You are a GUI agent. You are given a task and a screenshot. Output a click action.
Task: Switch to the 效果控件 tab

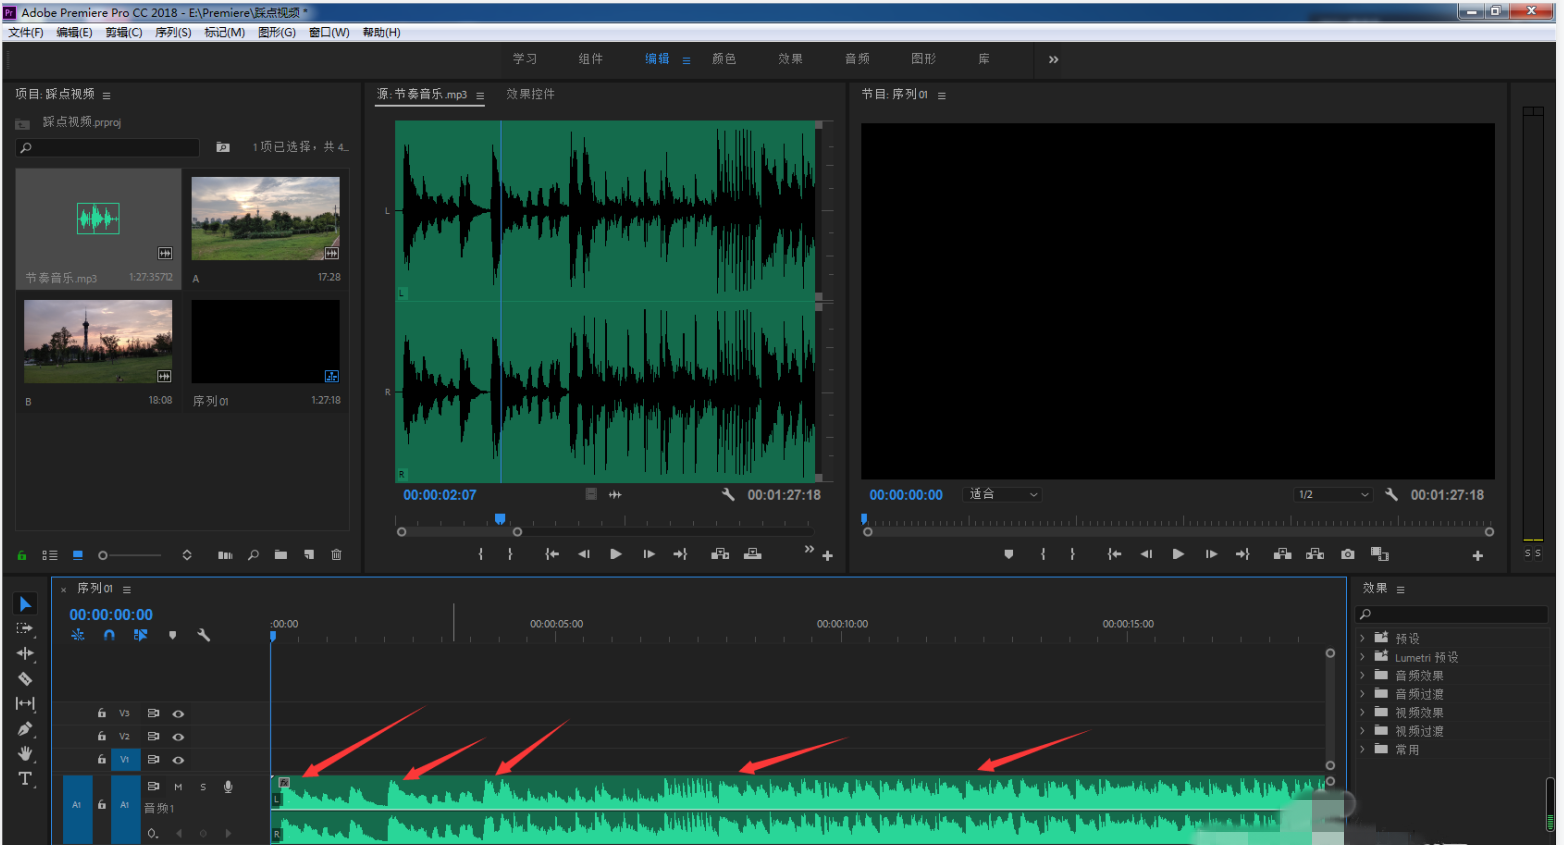coord(530,94)
